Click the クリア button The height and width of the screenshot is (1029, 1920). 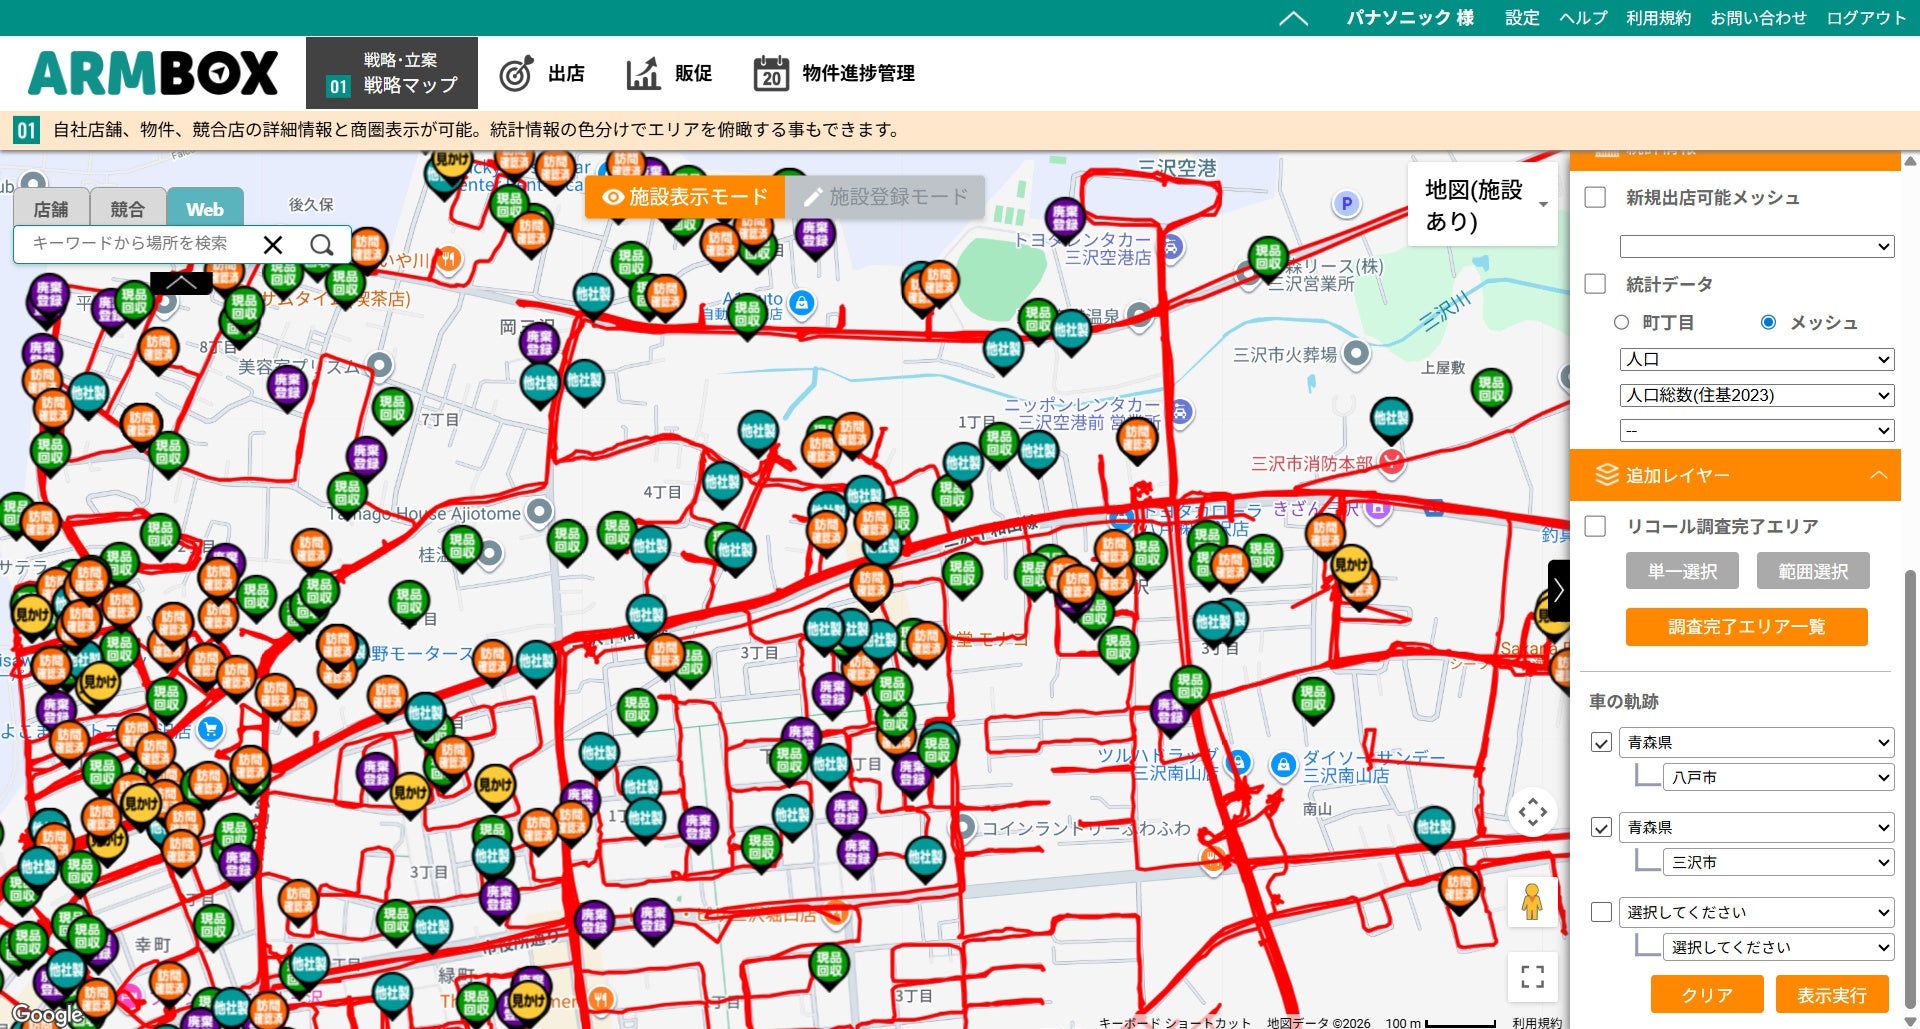[1706, 995]
